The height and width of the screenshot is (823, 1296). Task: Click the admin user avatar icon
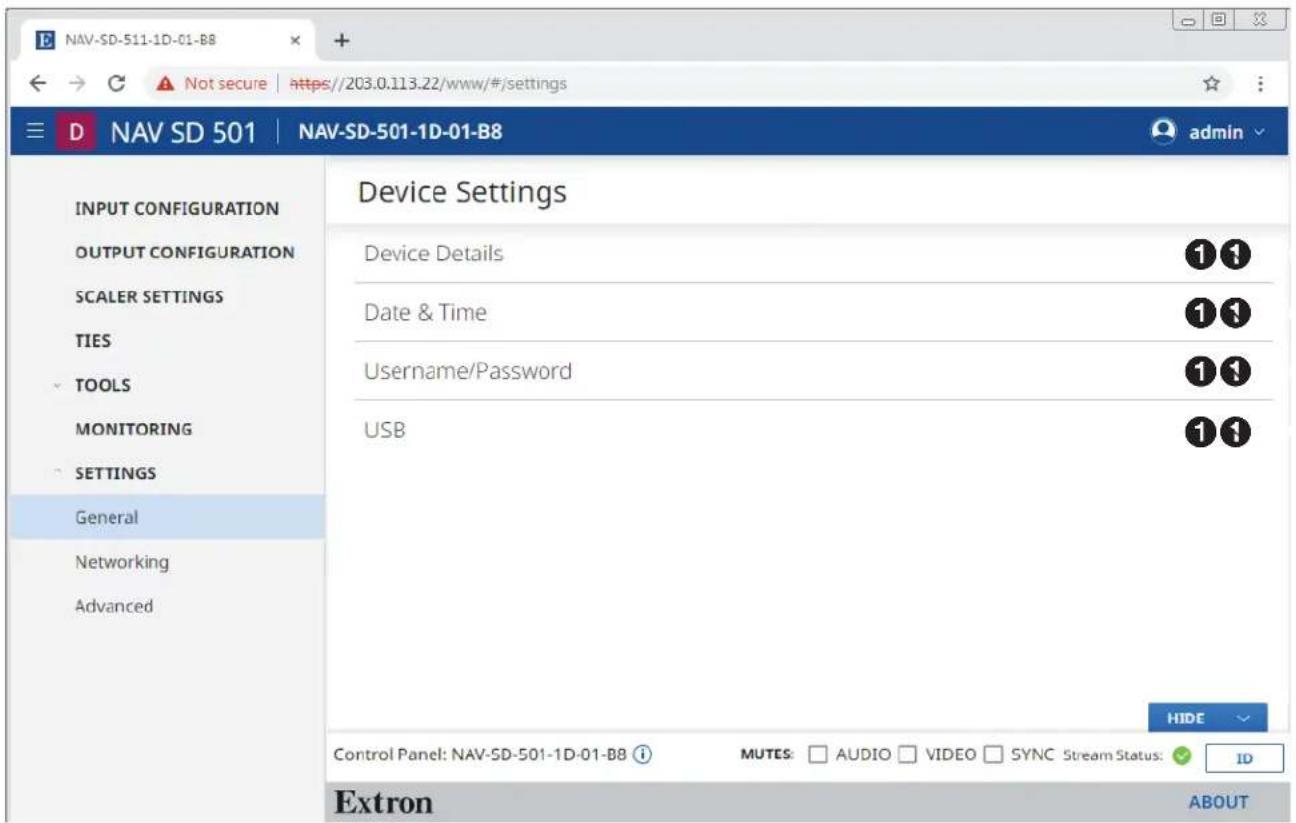1162,131
